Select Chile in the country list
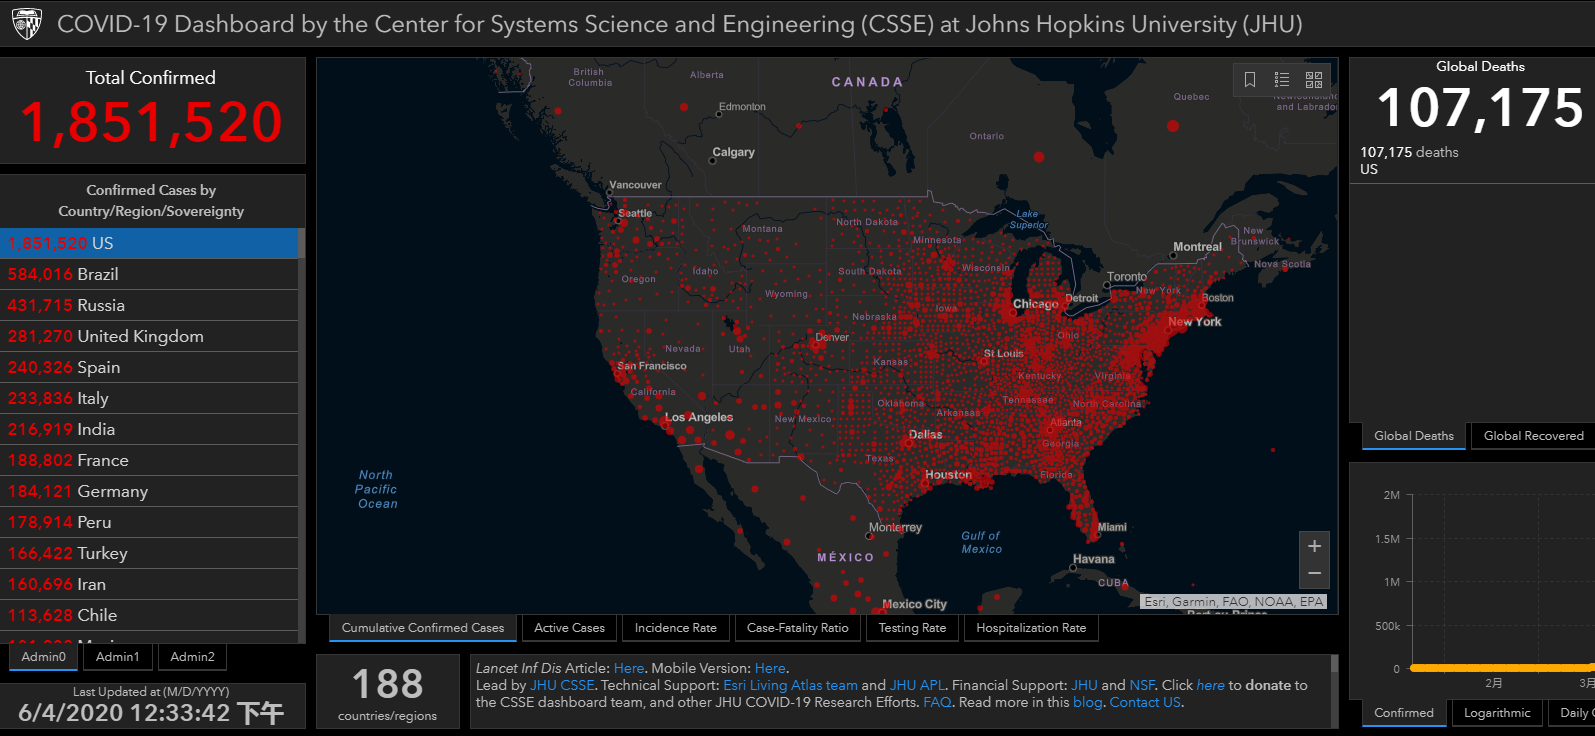This screenshot has height=736, width=1595. point(149,615)
